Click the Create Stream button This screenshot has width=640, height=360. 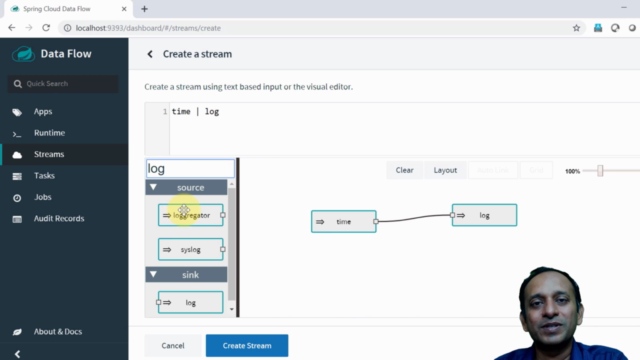247,346
